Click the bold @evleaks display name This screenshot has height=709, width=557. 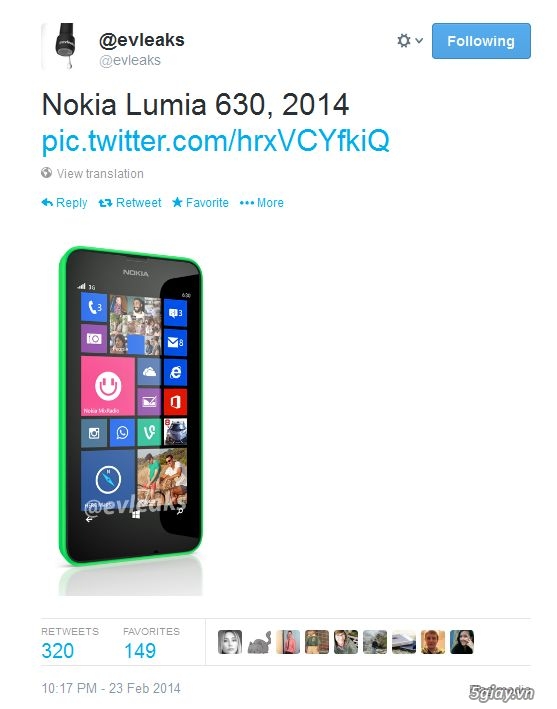(x=142, y=40)
